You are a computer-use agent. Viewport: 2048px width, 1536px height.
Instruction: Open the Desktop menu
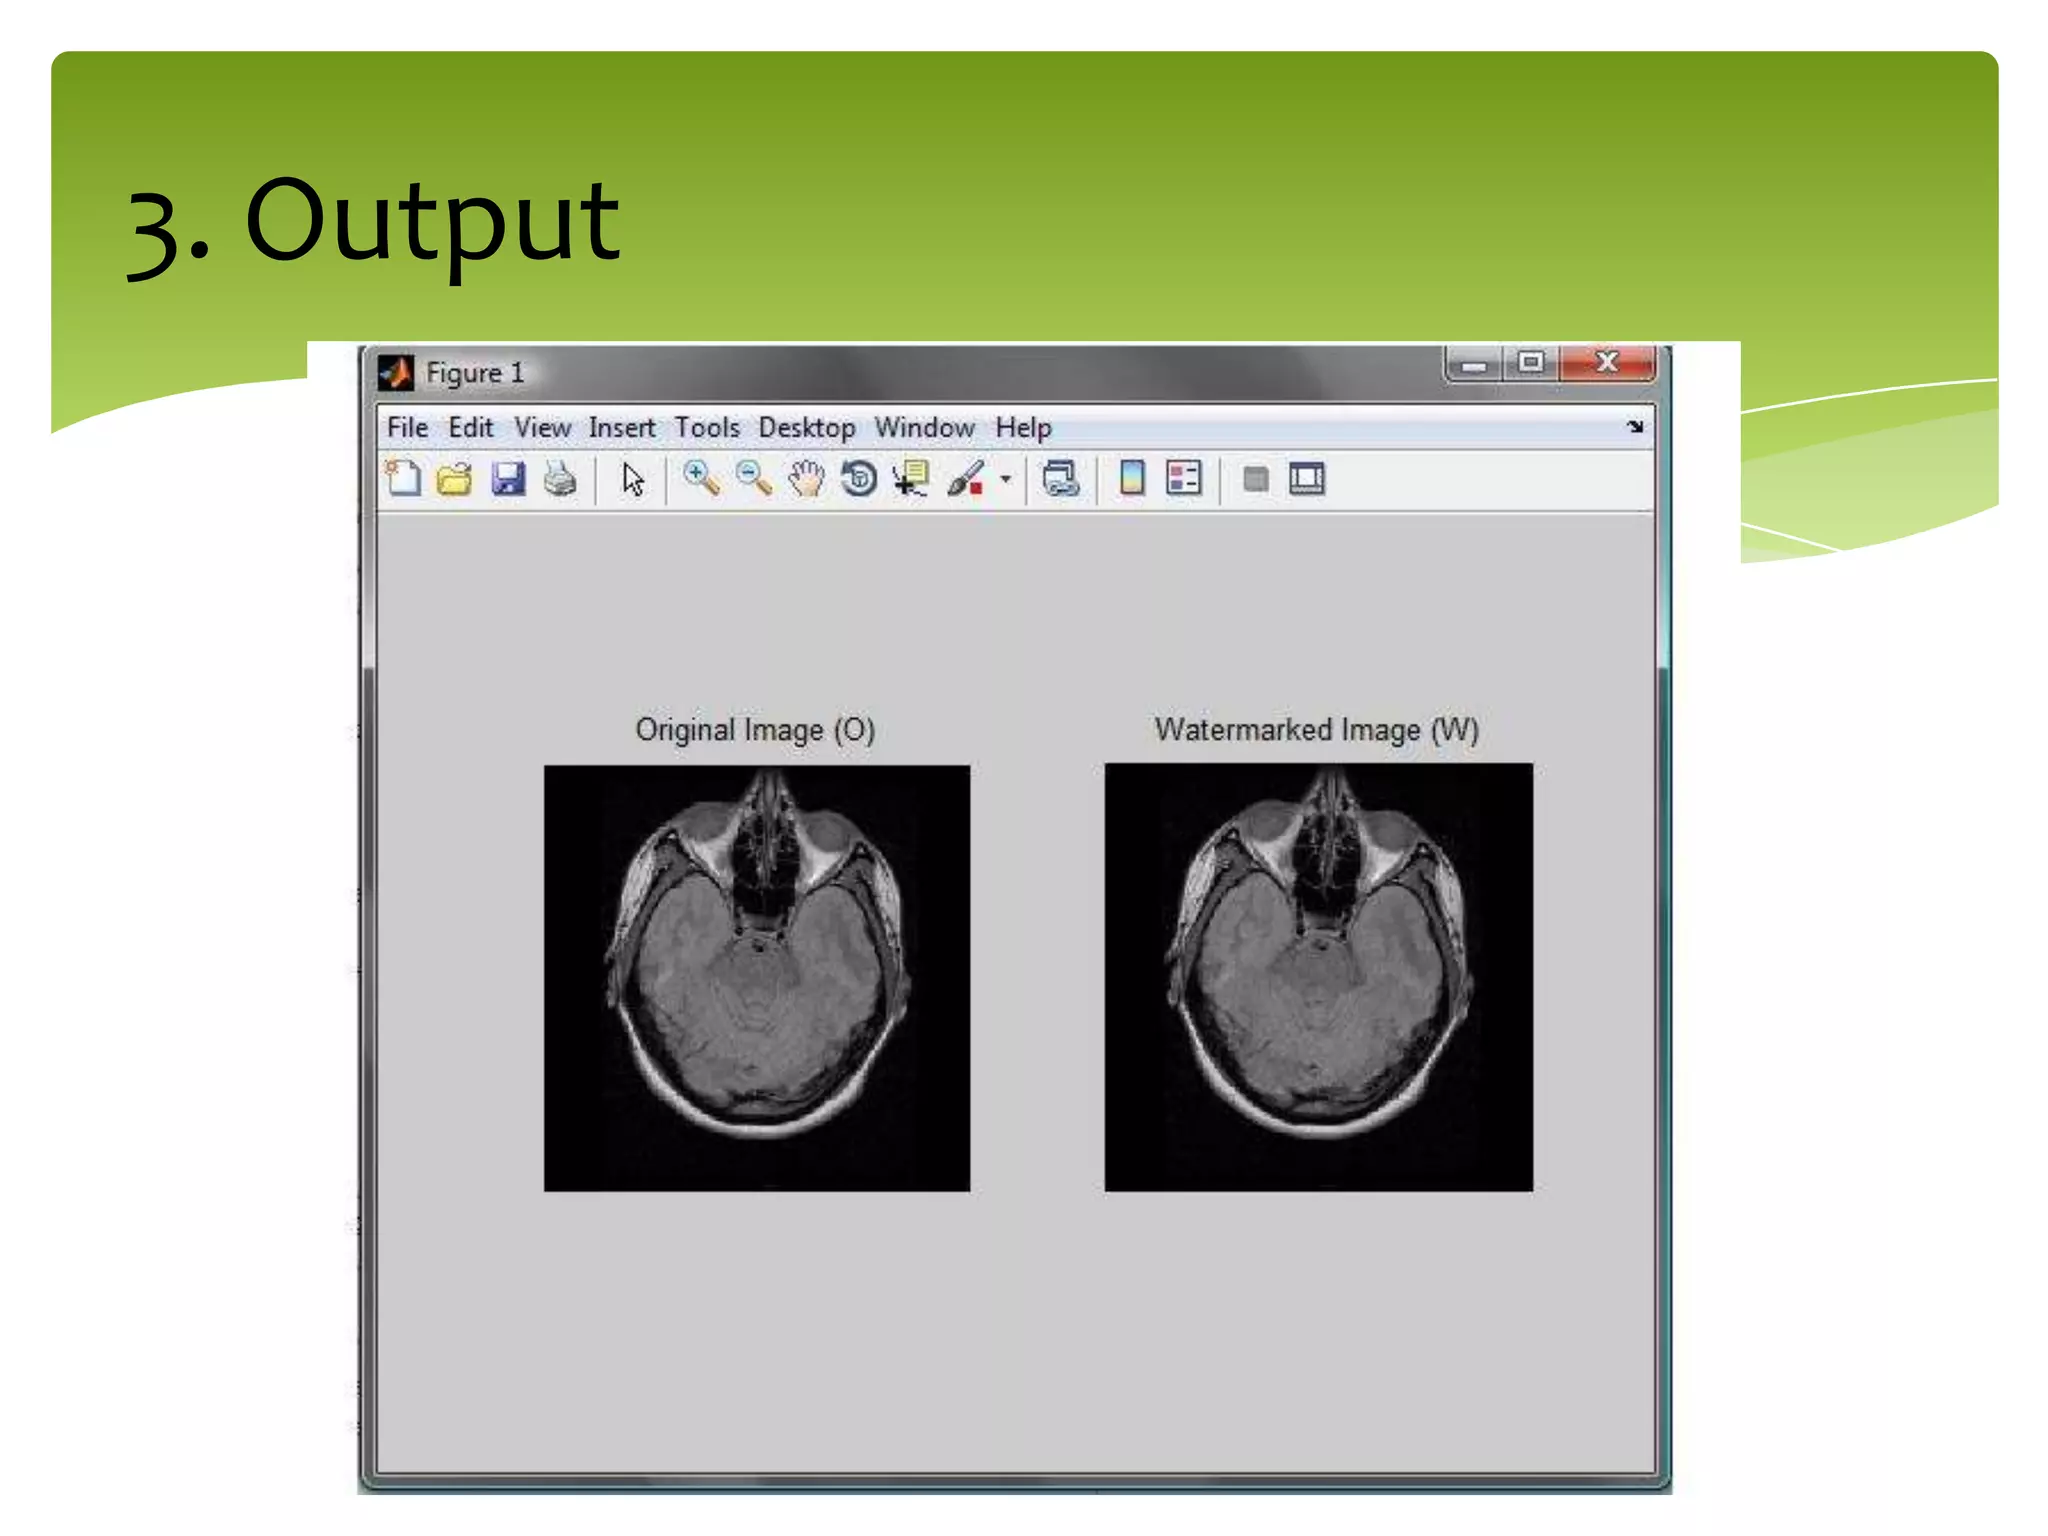click(x=807, y=428)
